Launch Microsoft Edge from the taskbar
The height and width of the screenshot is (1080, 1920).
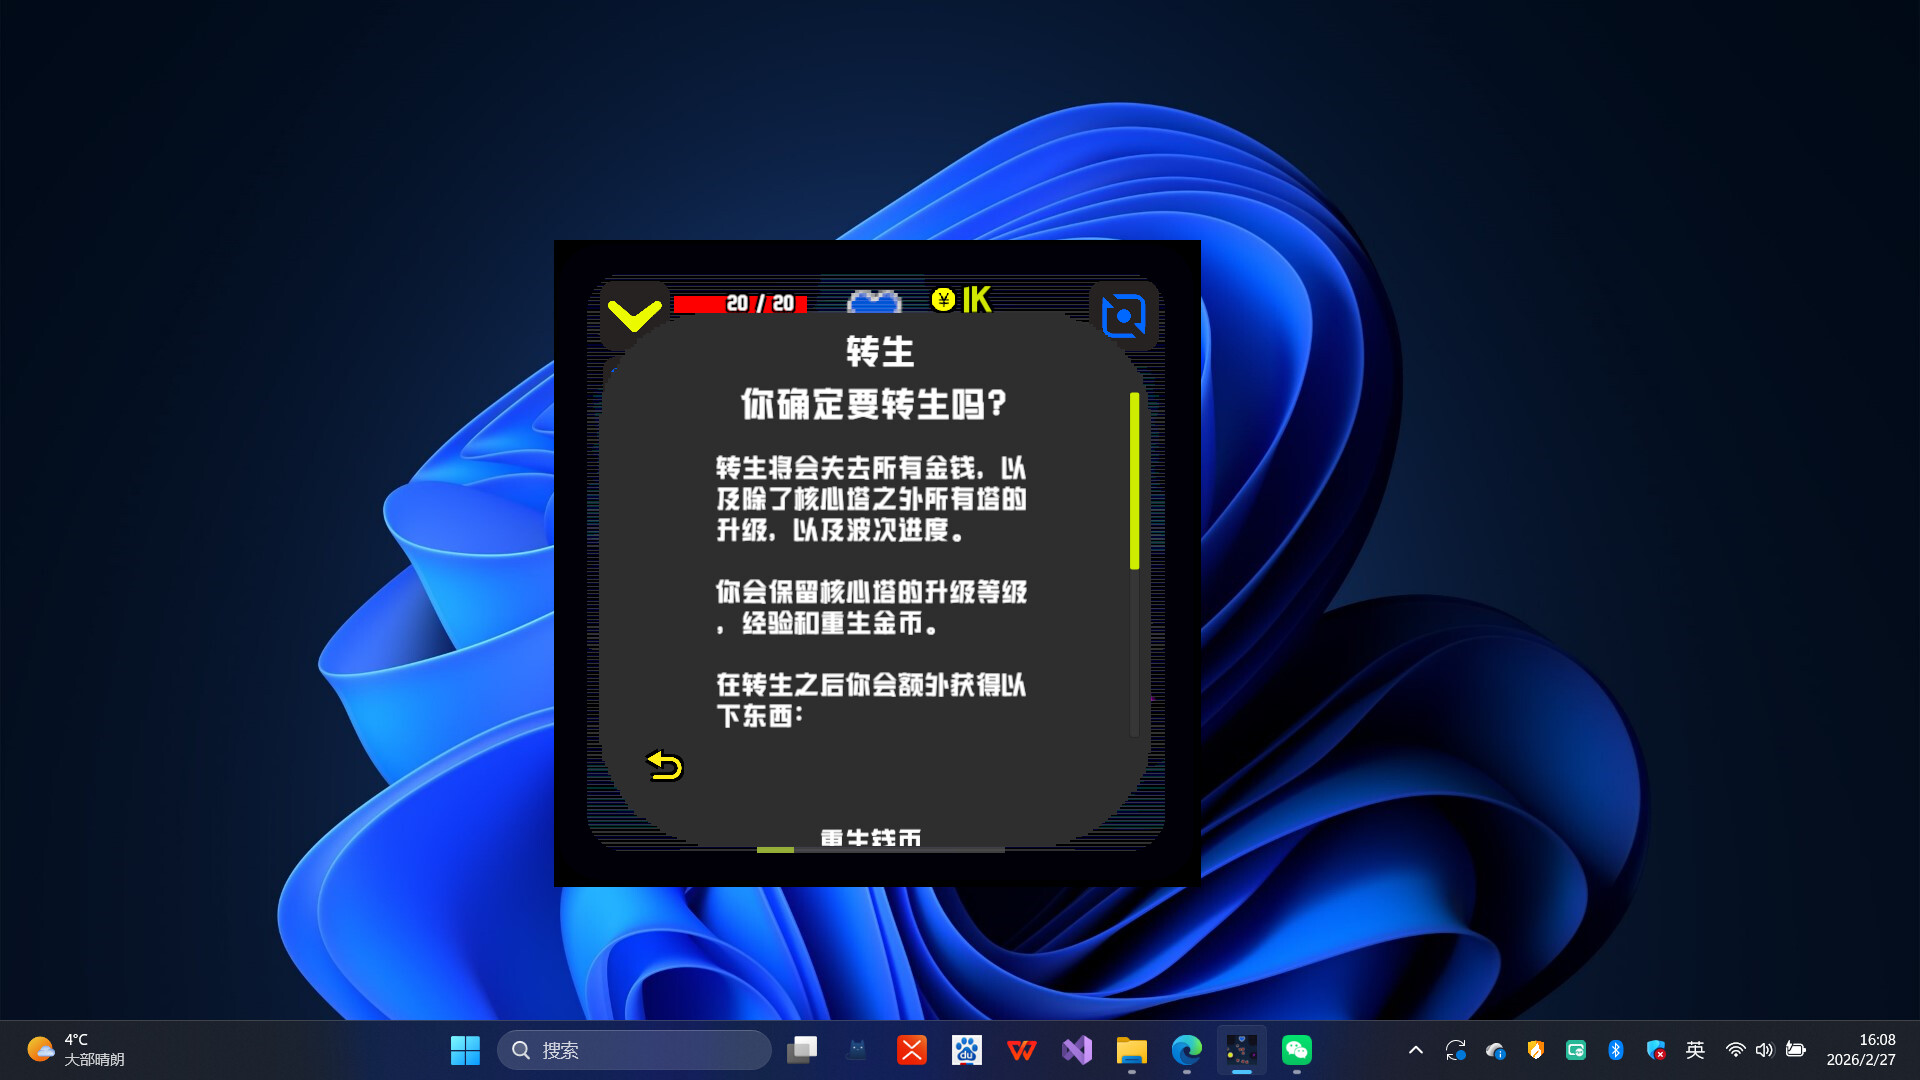pyautogui.click(x=1186, y=1050)
